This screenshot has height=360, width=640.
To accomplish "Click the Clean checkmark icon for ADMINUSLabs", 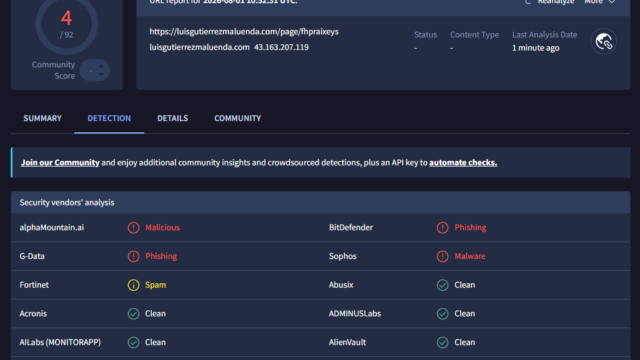I will pos(442,313).
